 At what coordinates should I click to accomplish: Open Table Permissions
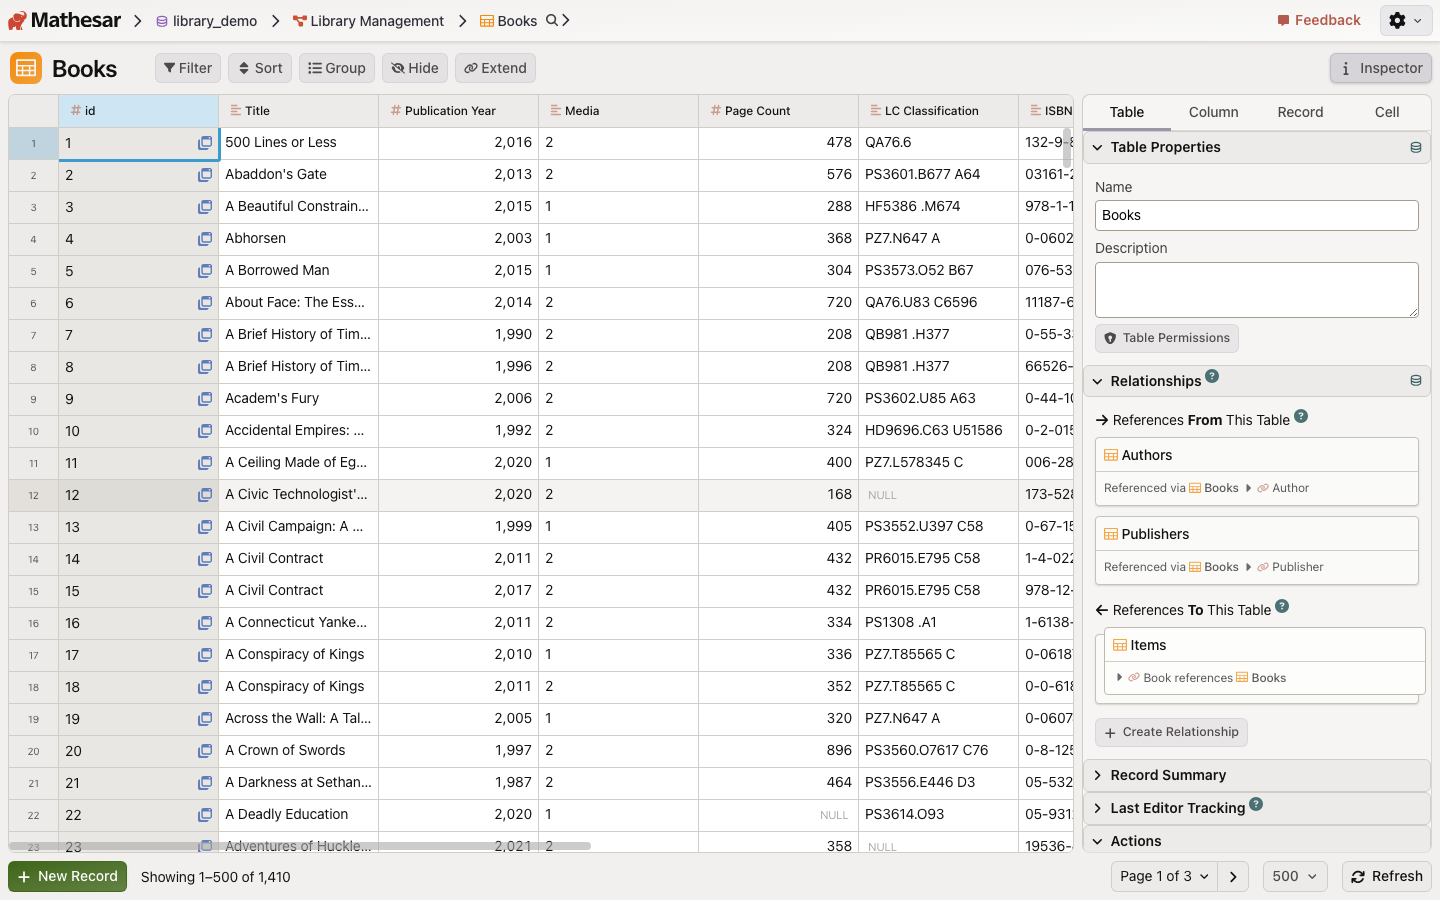point(1166,338)
